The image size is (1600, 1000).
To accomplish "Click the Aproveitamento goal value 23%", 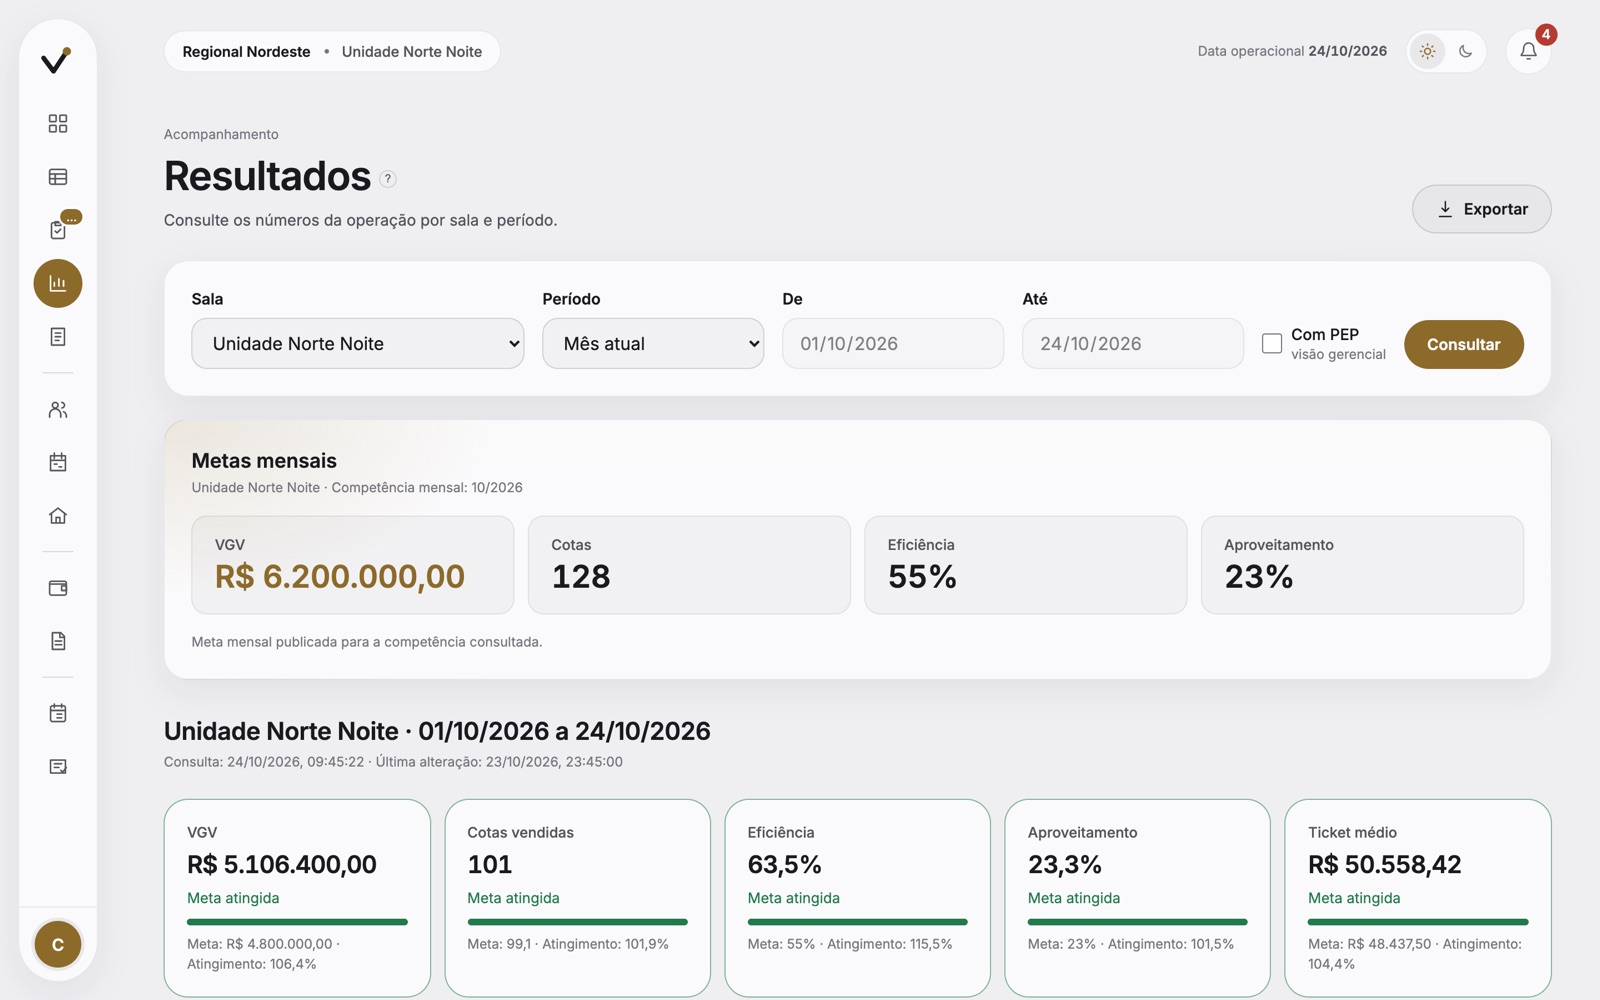I will tap(1259, 577).
